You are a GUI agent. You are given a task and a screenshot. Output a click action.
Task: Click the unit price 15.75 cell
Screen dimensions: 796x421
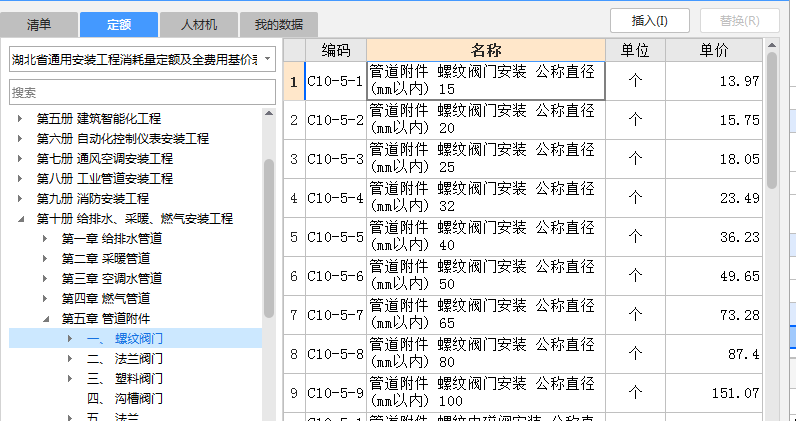[714, 120]
